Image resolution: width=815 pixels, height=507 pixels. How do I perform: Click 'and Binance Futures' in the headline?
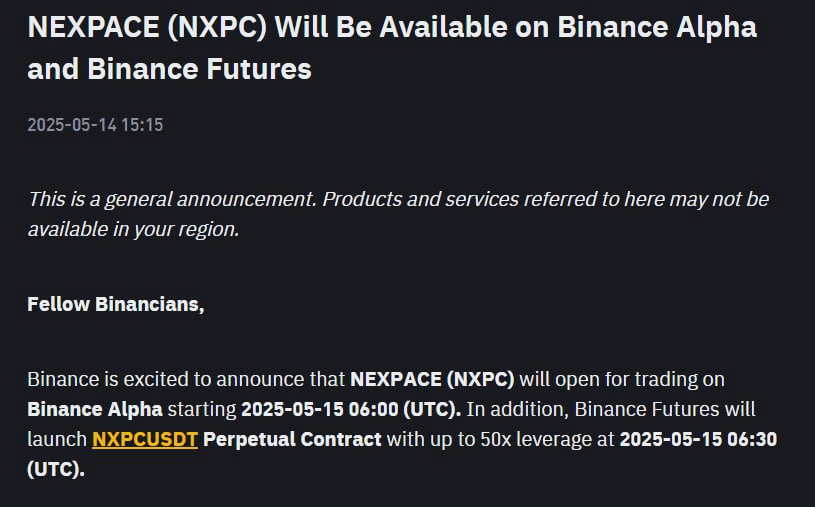(x=169, y=69)
